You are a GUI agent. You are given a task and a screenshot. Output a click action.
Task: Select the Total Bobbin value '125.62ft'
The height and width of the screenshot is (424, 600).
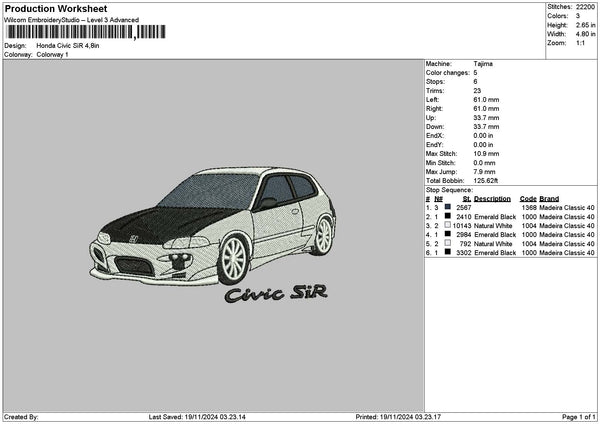(486, 181)
